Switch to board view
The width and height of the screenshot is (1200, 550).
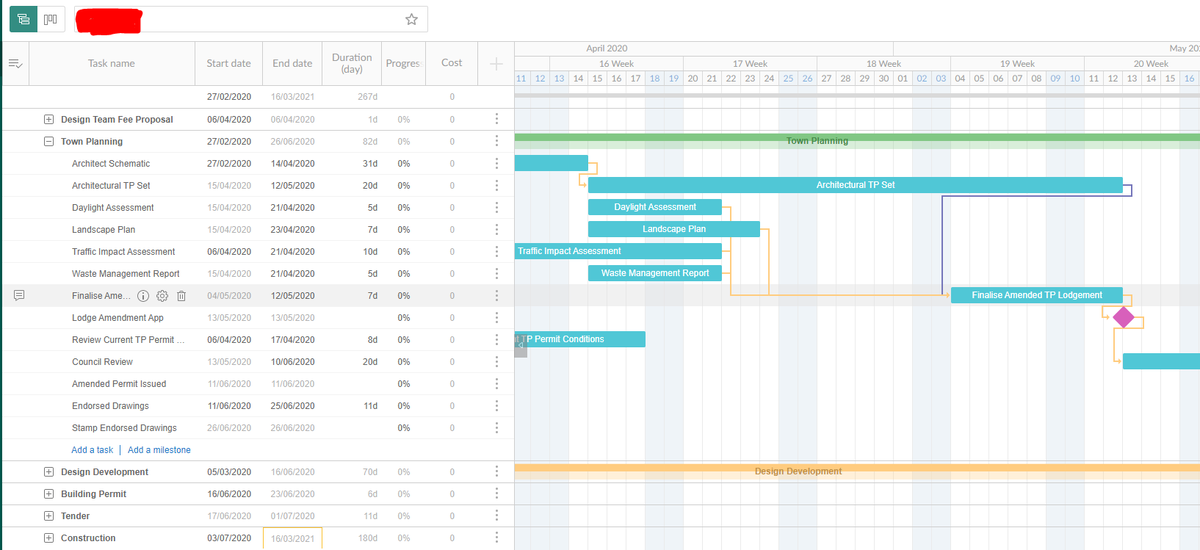click(x=51, y=19)
